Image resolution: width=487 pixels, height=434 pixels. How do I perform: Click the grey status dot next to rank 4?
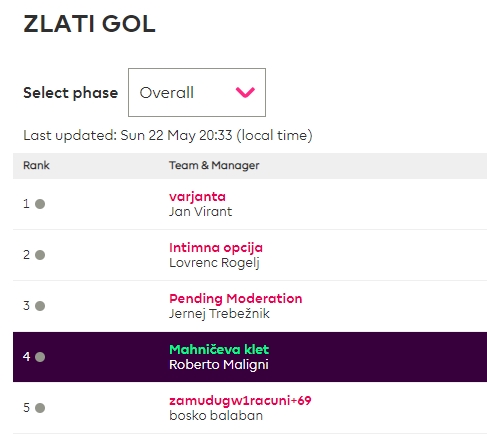(40, 357)
